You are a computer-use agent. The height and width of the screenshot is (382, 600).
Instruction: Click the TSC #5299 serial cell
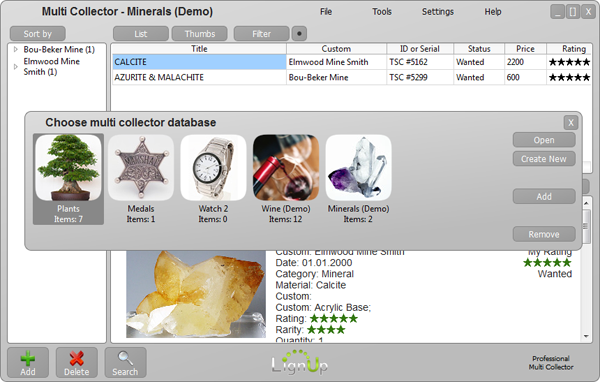click(420, 77)
